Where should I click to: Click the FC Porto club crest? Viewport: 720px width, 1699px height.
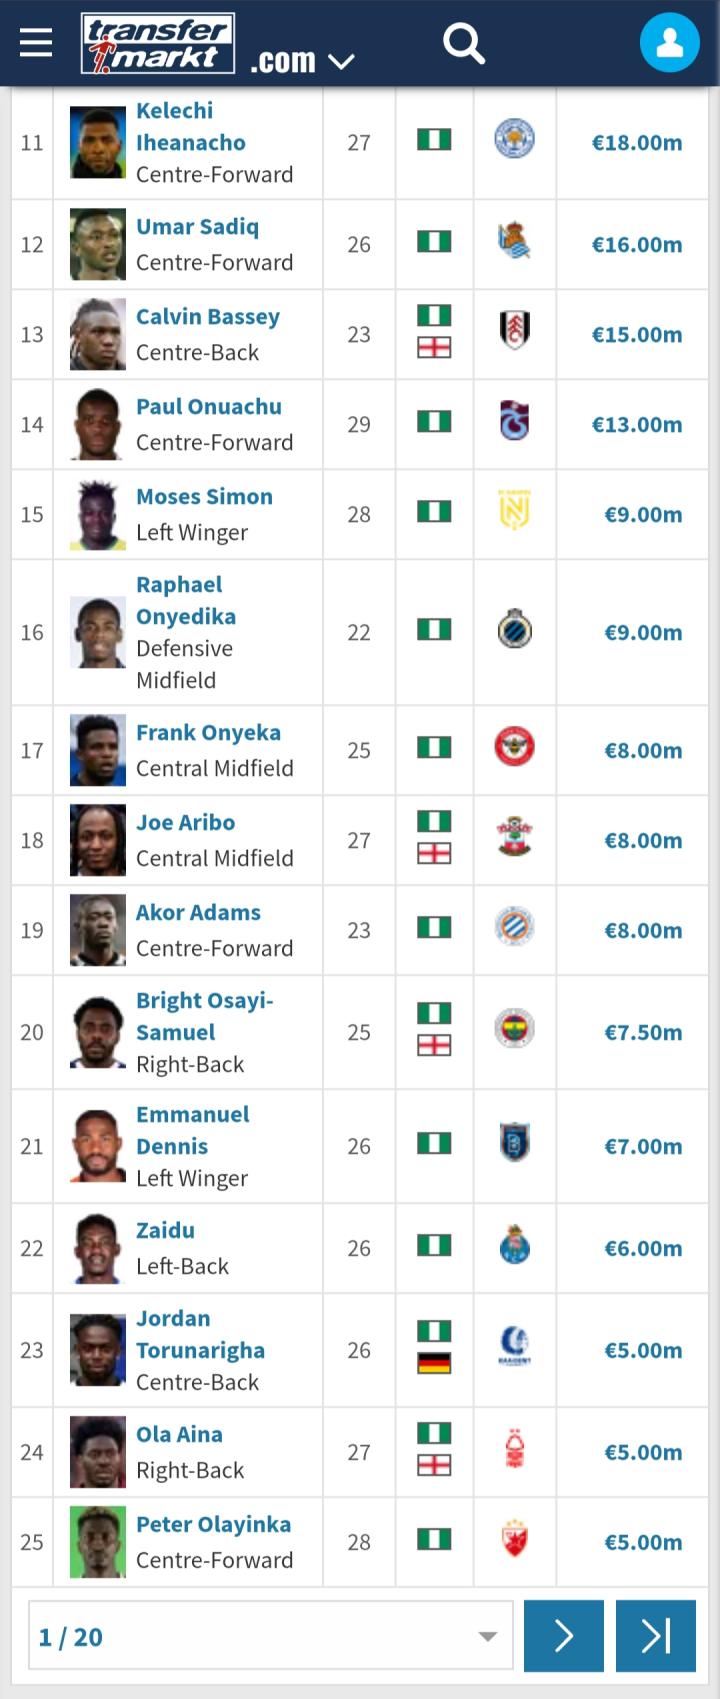point(514,1245)
